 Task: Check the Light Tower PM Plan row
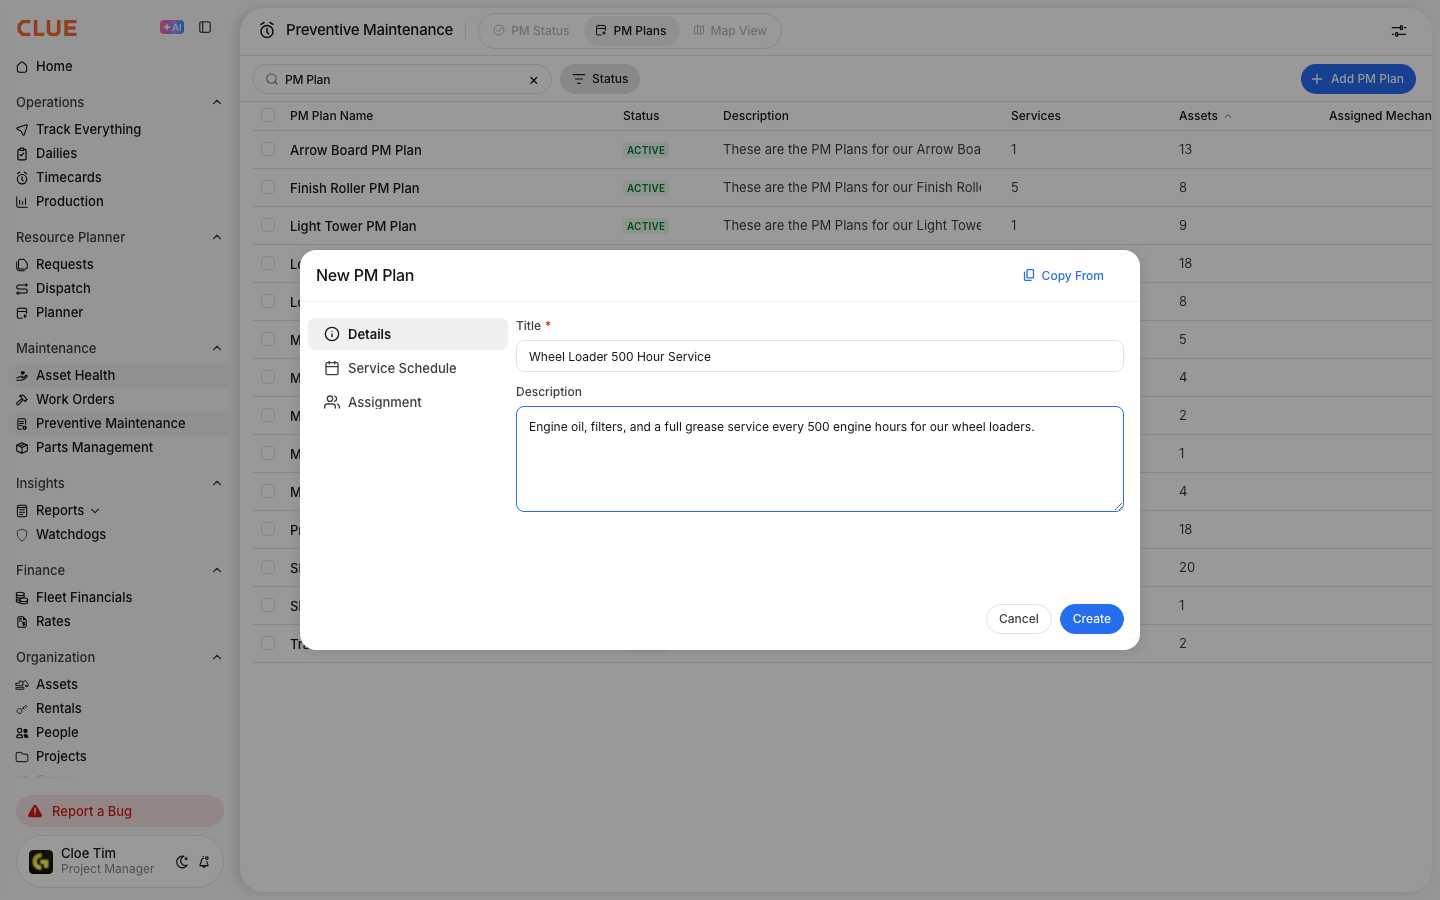point(268,225)
